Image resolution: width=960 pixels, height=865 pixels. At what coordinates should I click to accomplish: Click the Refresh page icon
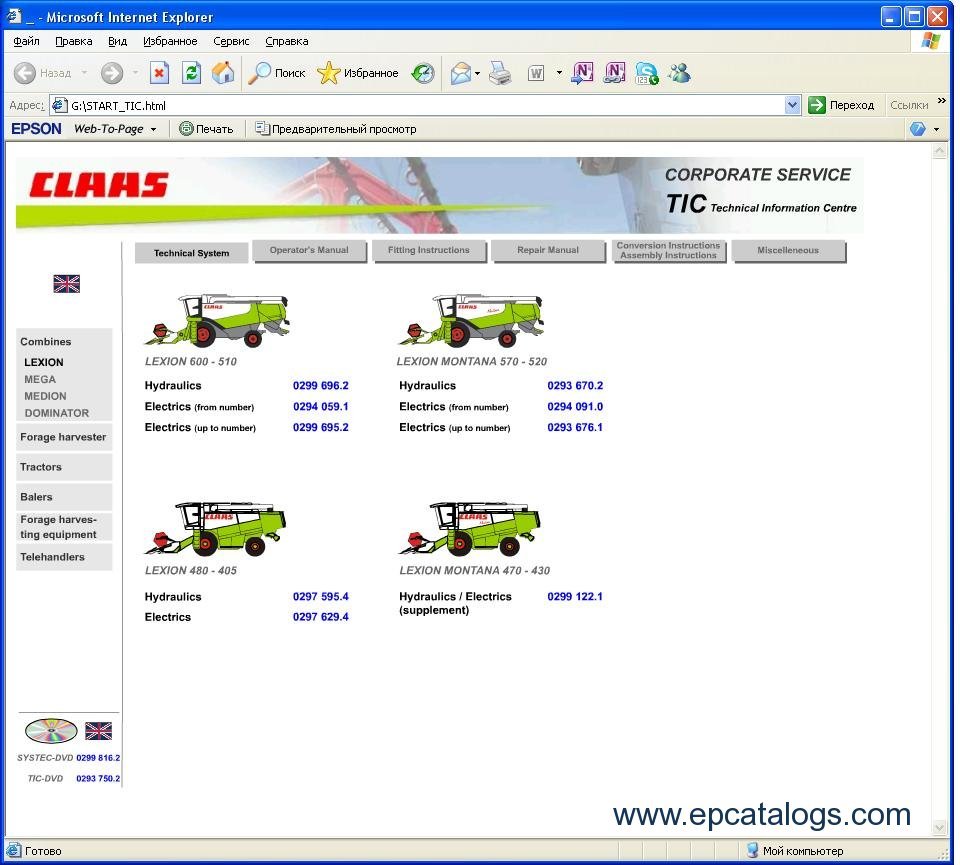point(192,73)
